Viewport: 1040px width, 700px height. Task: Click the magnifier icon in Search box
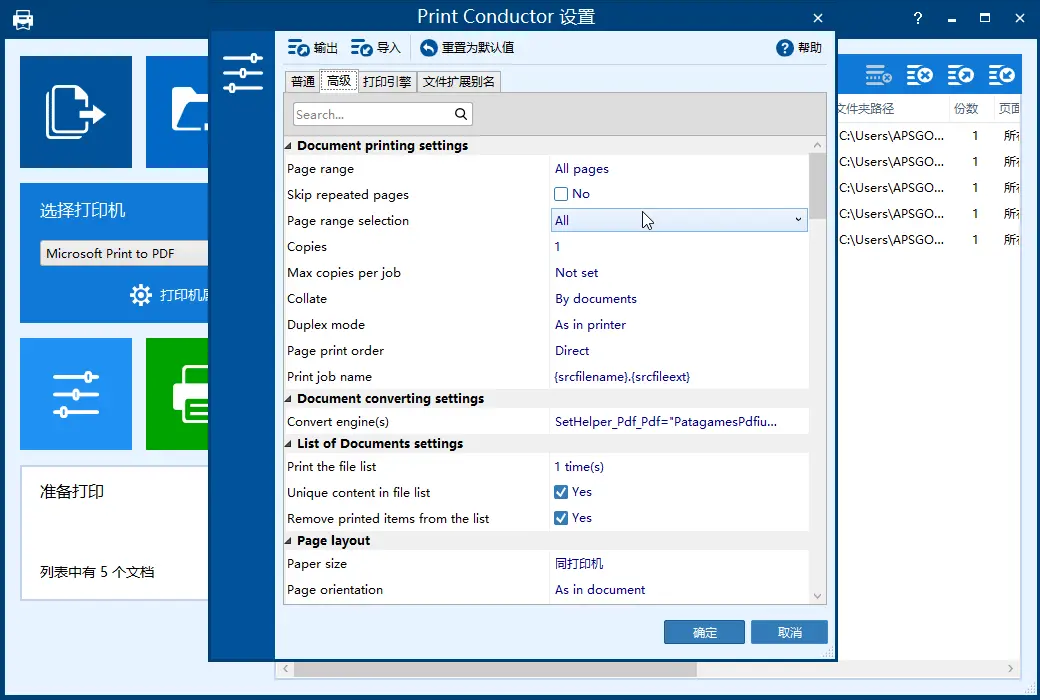click(461, 114)
